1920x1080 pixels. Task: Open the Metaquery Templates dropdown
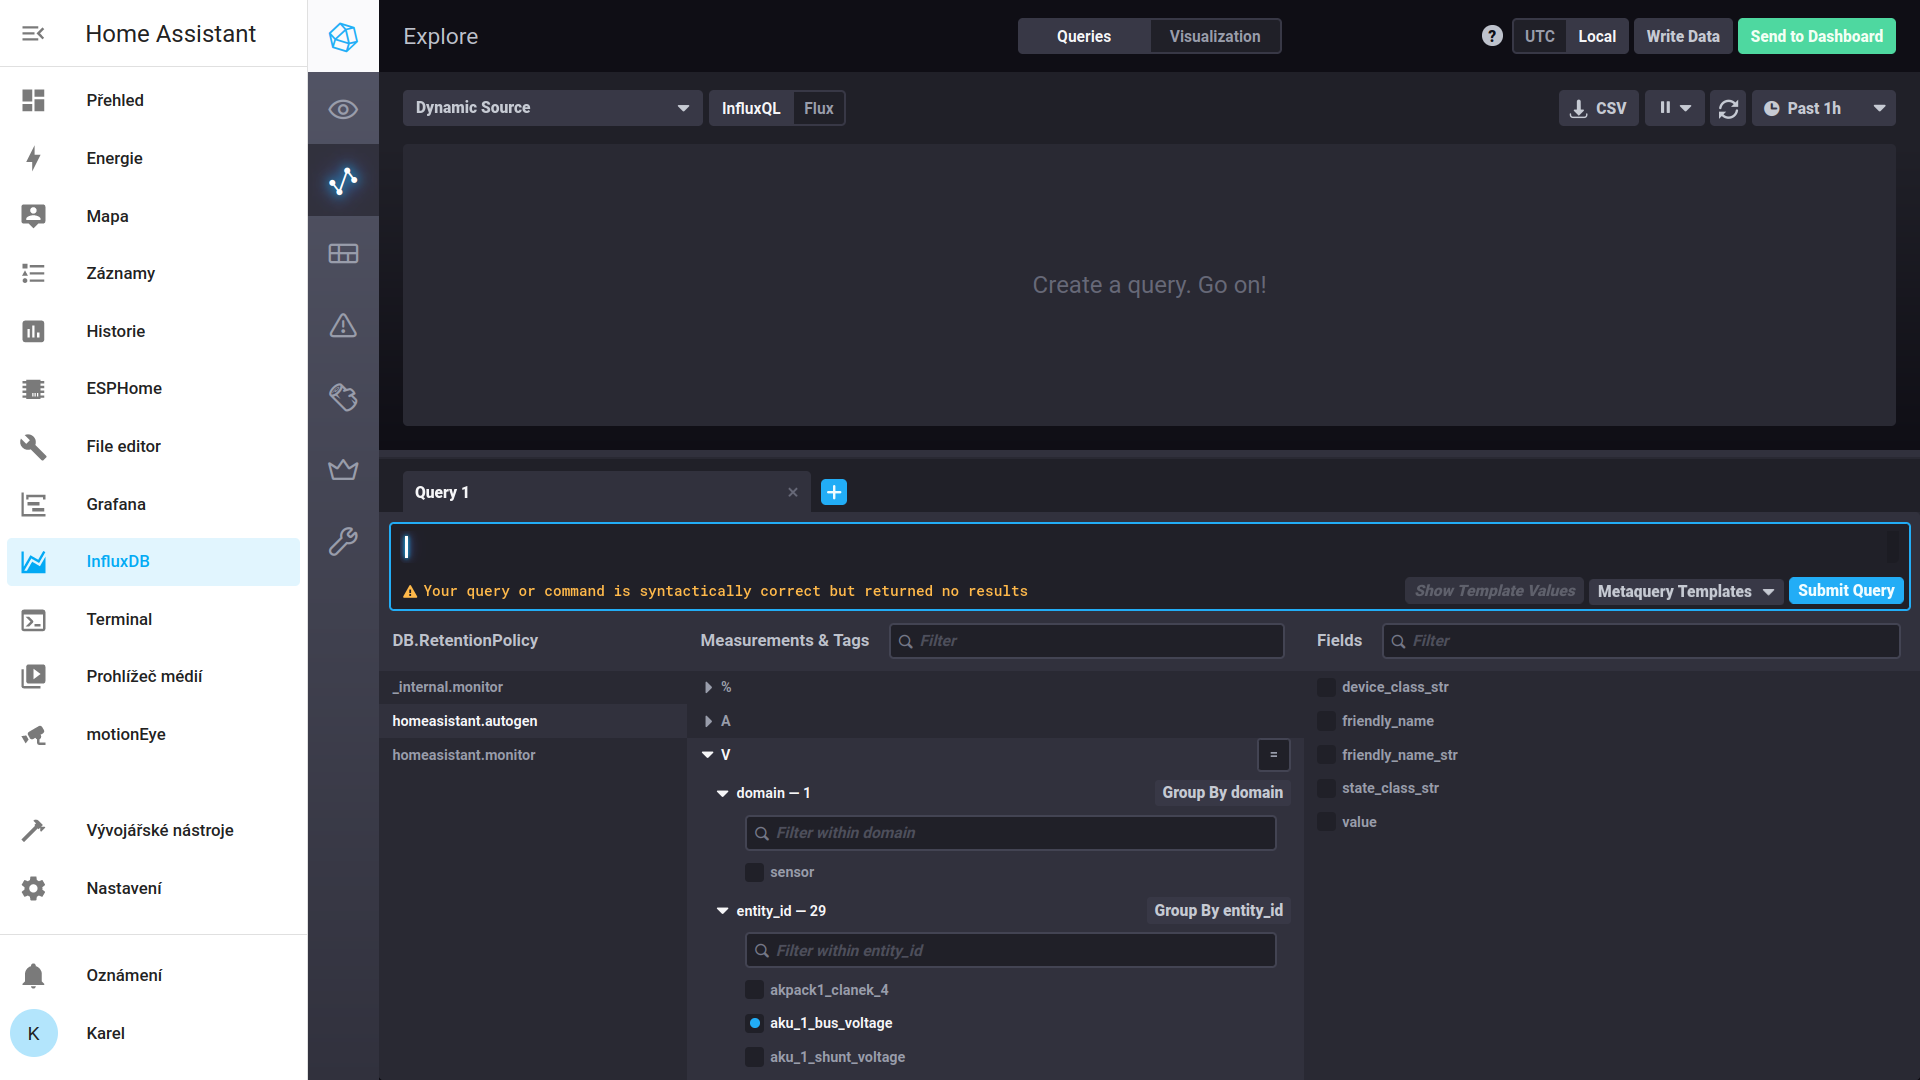[1685, 591]
